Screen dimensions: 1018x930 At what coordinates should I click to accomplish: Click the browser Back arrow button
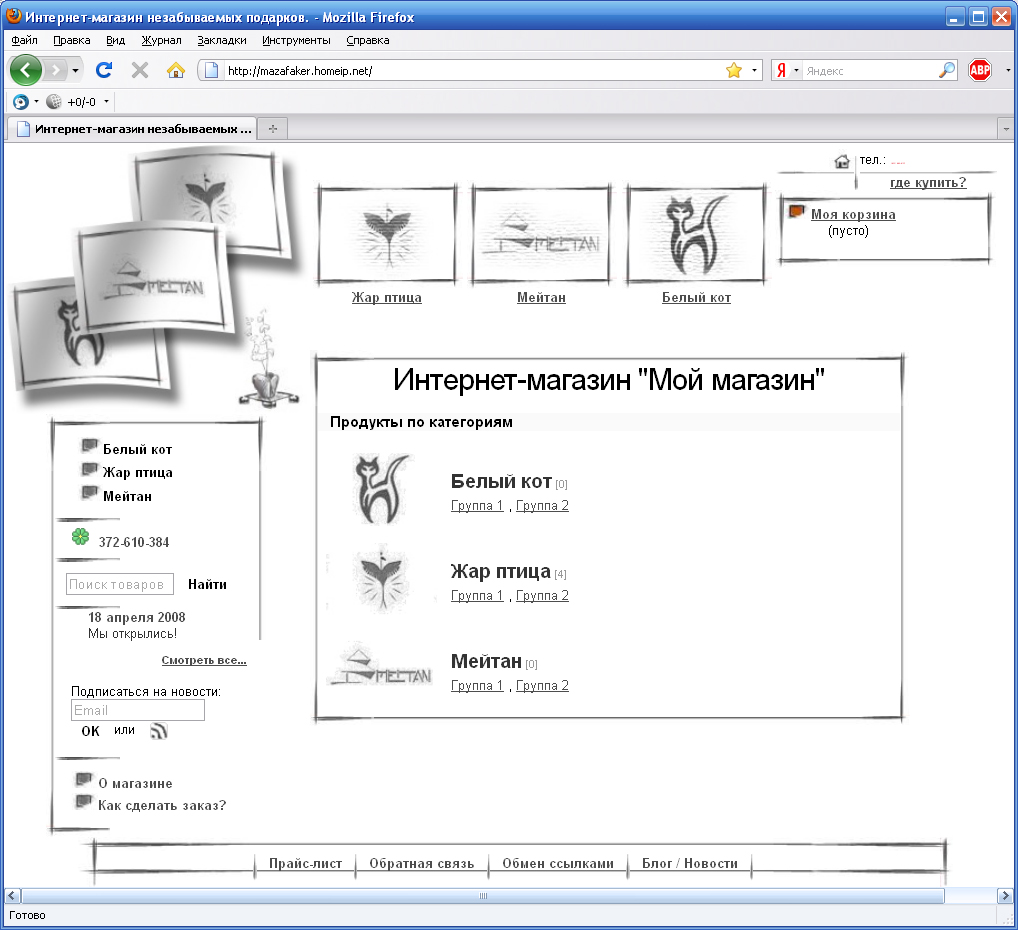tap(26, 70)
